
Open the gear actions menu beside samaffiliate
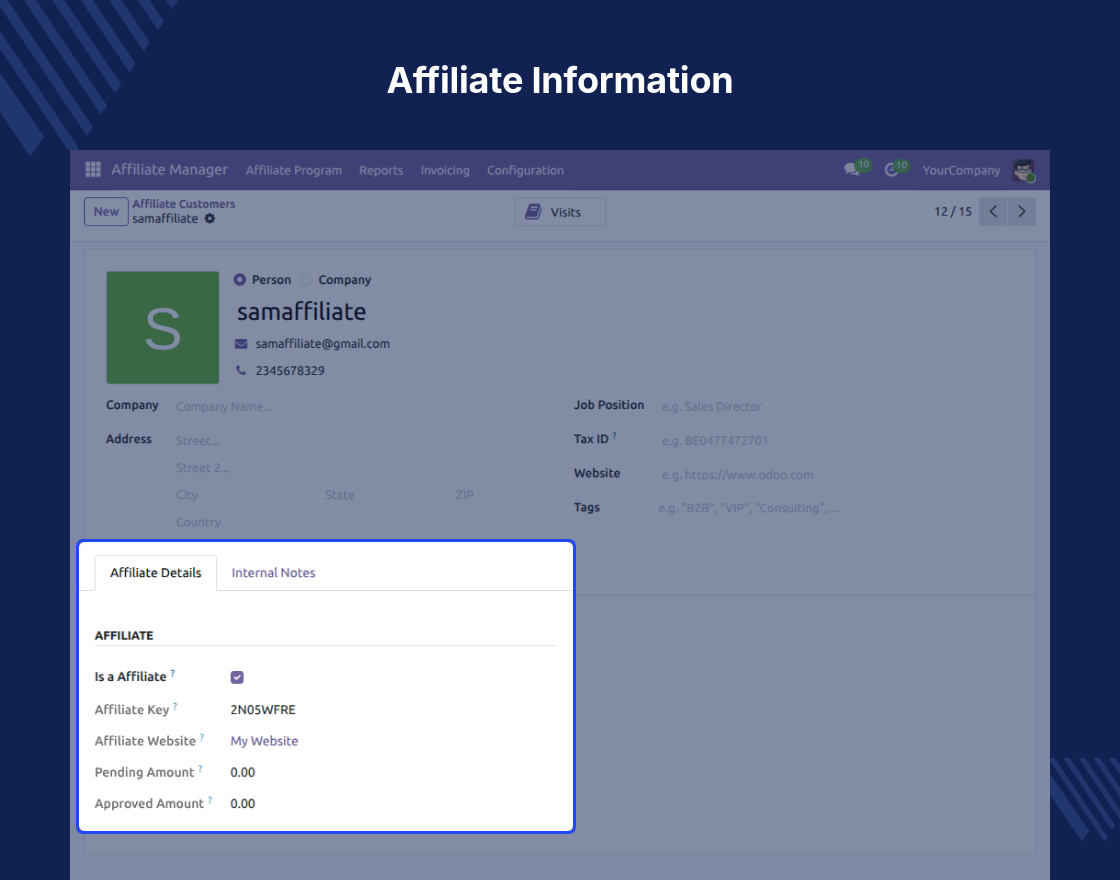210,219
